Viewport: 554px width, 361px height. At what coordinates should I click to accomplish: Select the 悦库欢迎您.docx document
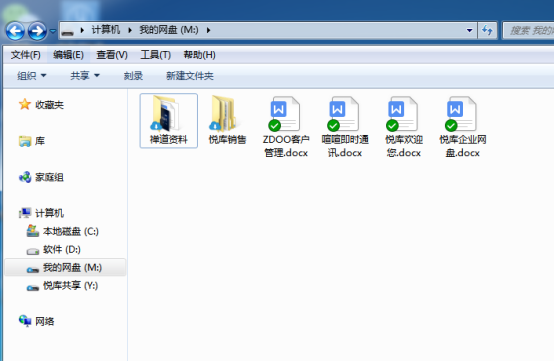pos(404,126)
